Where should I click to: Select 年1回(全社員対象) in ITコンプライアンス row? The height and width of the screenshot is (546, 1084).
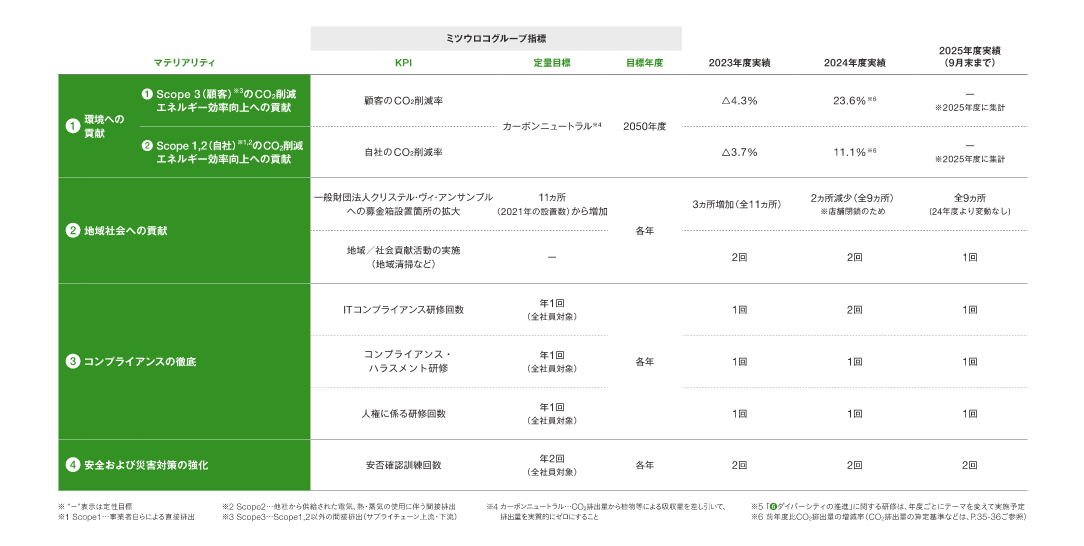[552, 310]
